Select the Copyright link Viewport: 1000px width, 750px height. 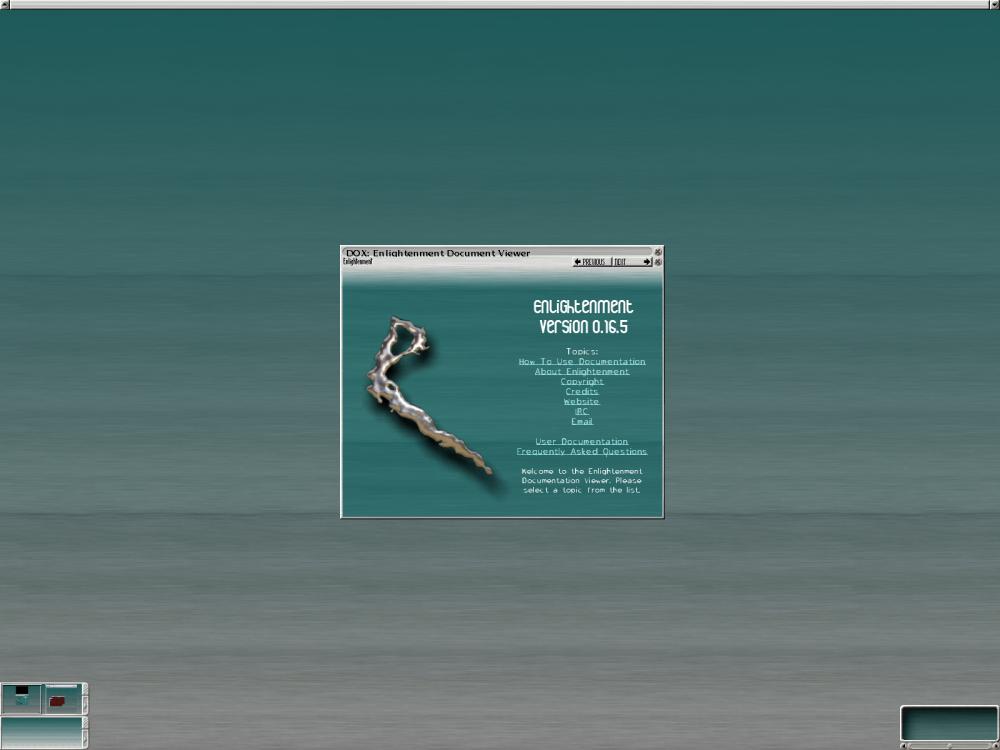582,381
